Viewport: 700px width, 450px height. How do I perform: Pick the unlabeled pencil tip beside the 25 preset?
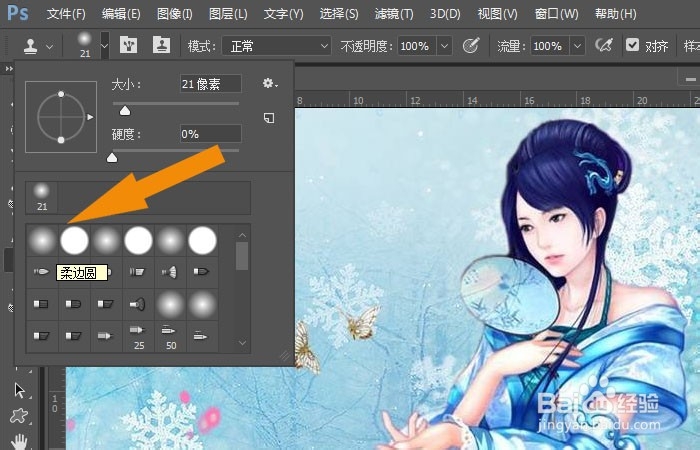[105, 335]
